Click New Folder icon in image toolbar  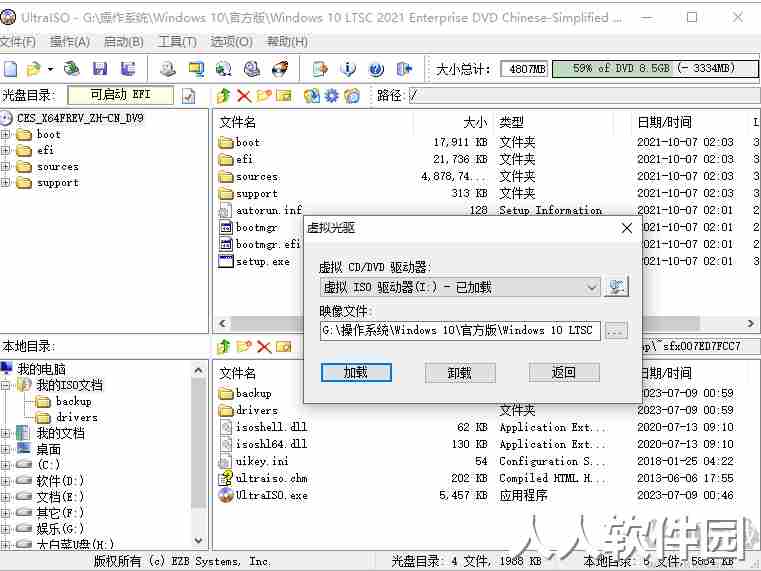[264, 96]
